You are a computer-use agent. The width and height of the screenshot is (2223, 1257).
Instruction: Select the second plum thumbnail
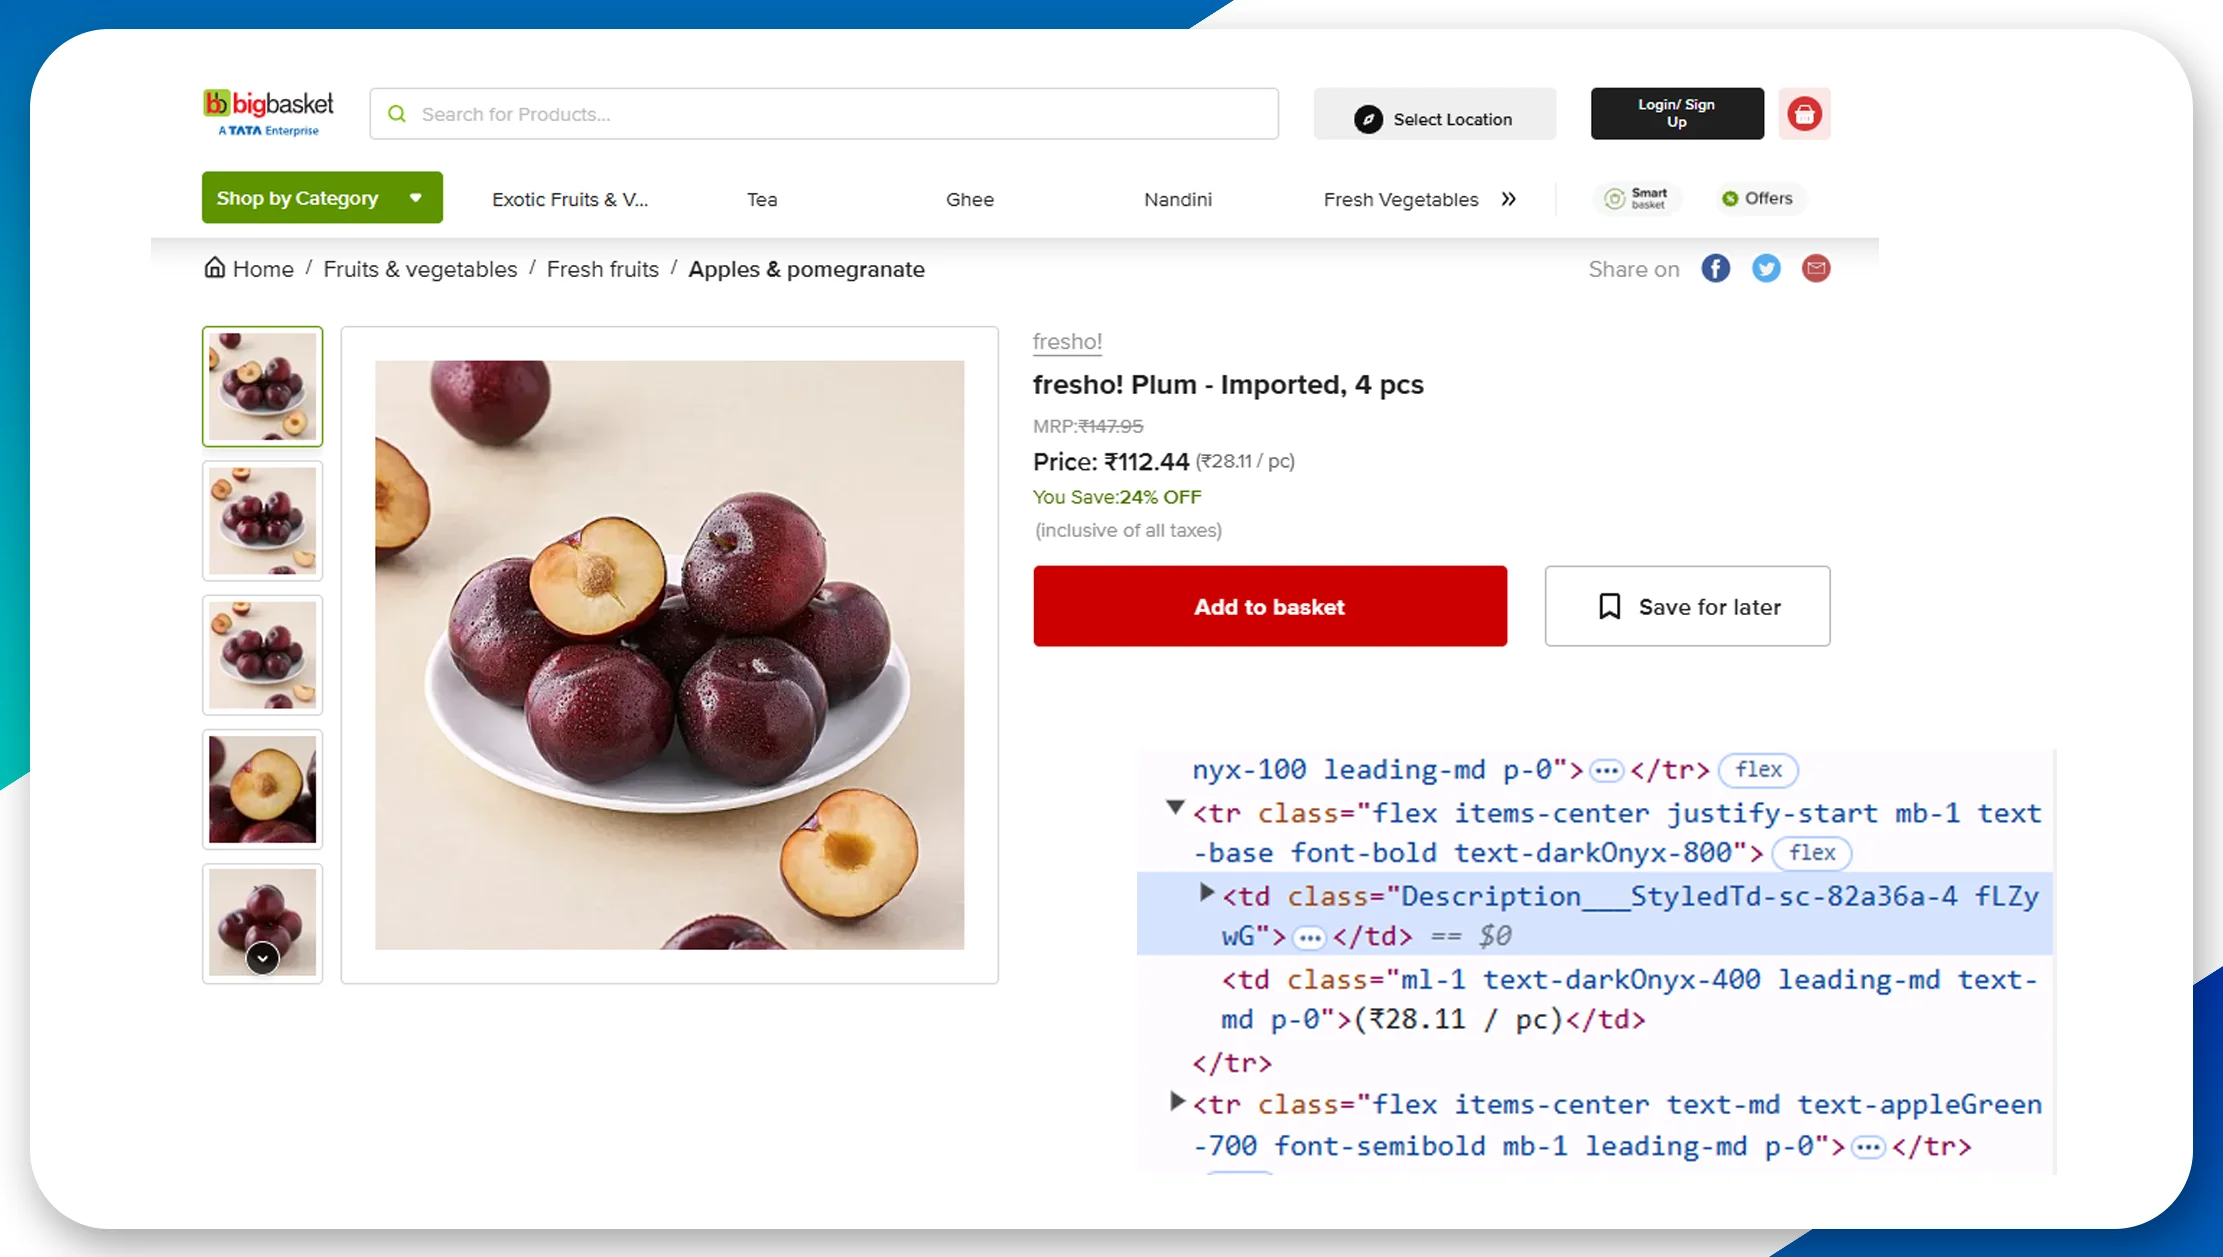pos(263,521)
